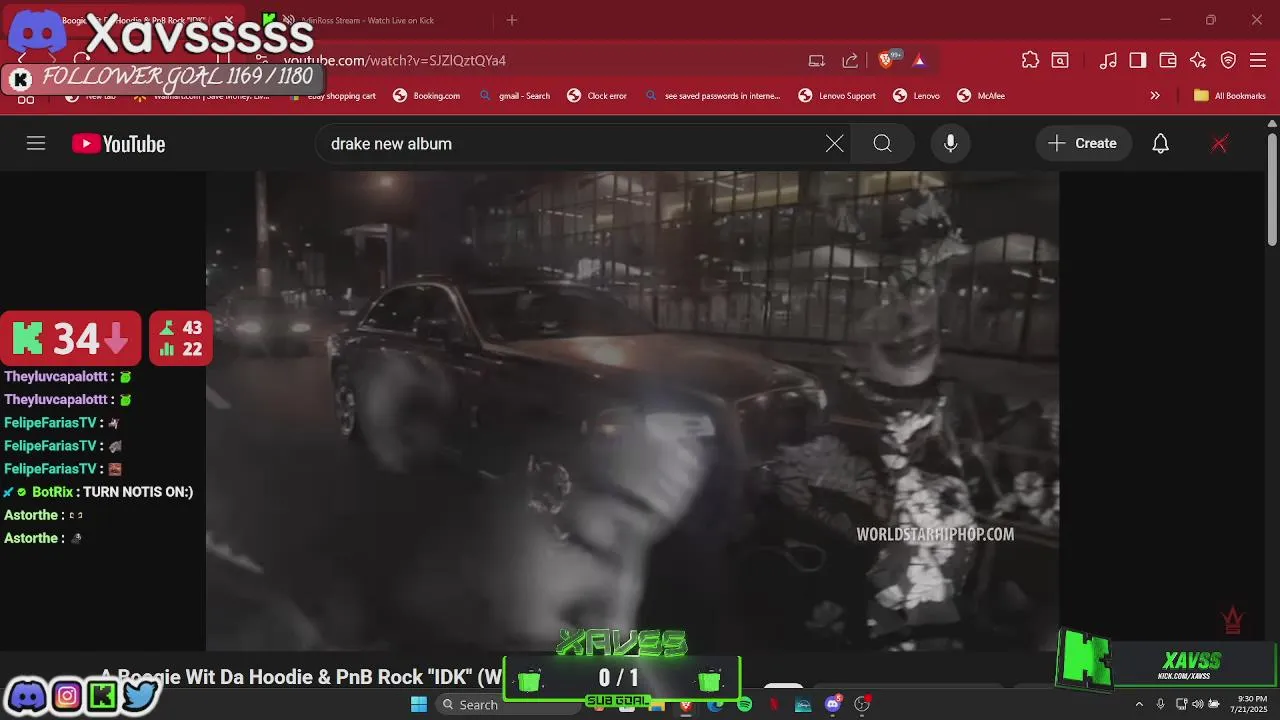
Task: Start voice search with the microphone
Action: click(950, 144)
